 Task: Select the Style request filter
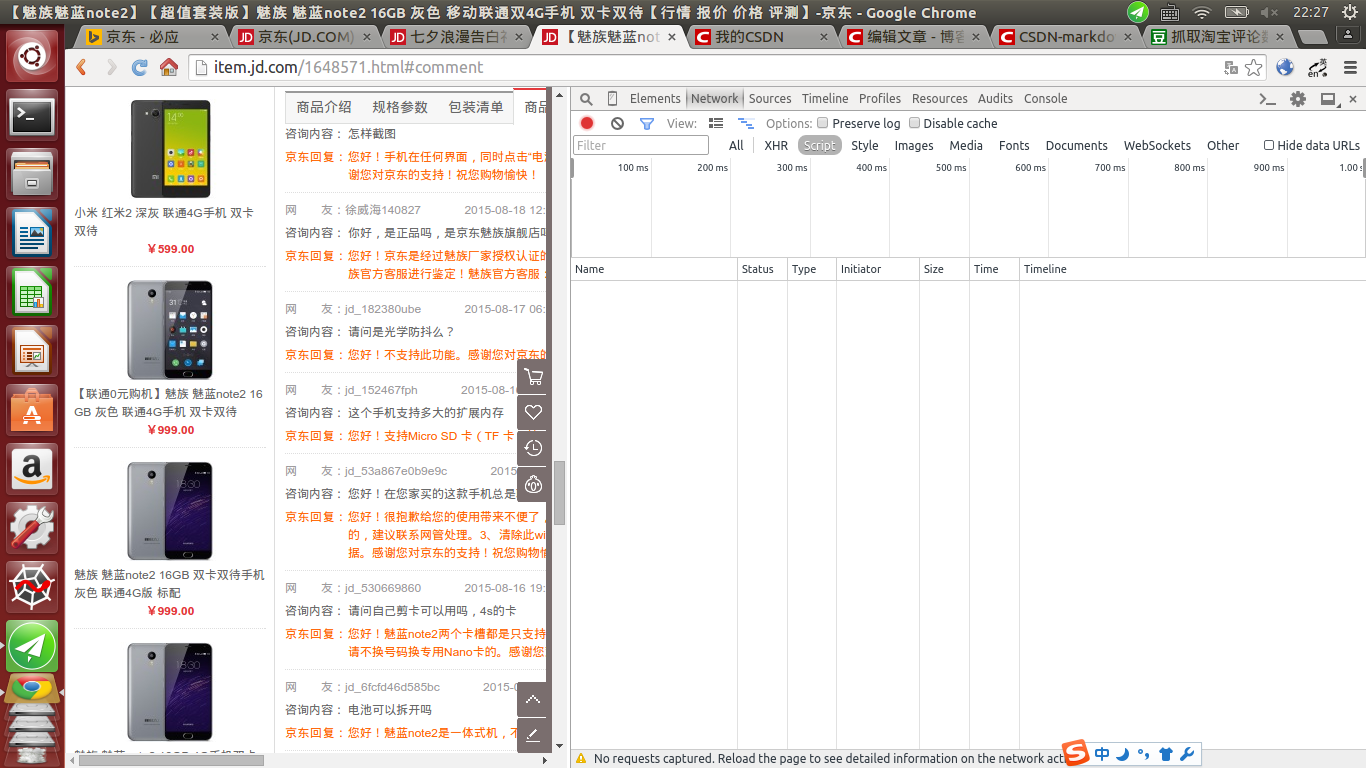pyautogui.click(x=865, y=145)
